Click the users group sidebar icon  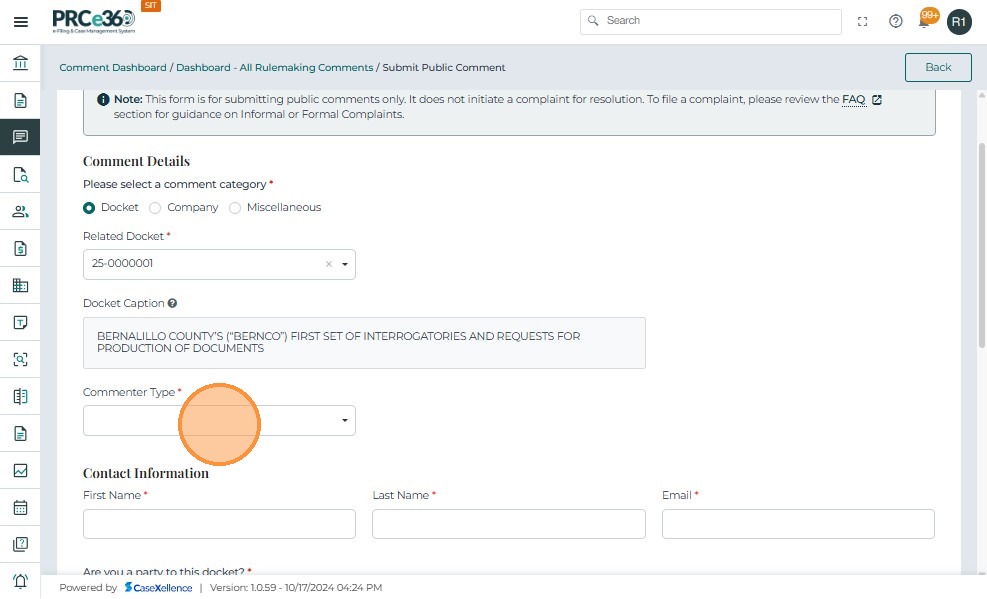[20, 211]
